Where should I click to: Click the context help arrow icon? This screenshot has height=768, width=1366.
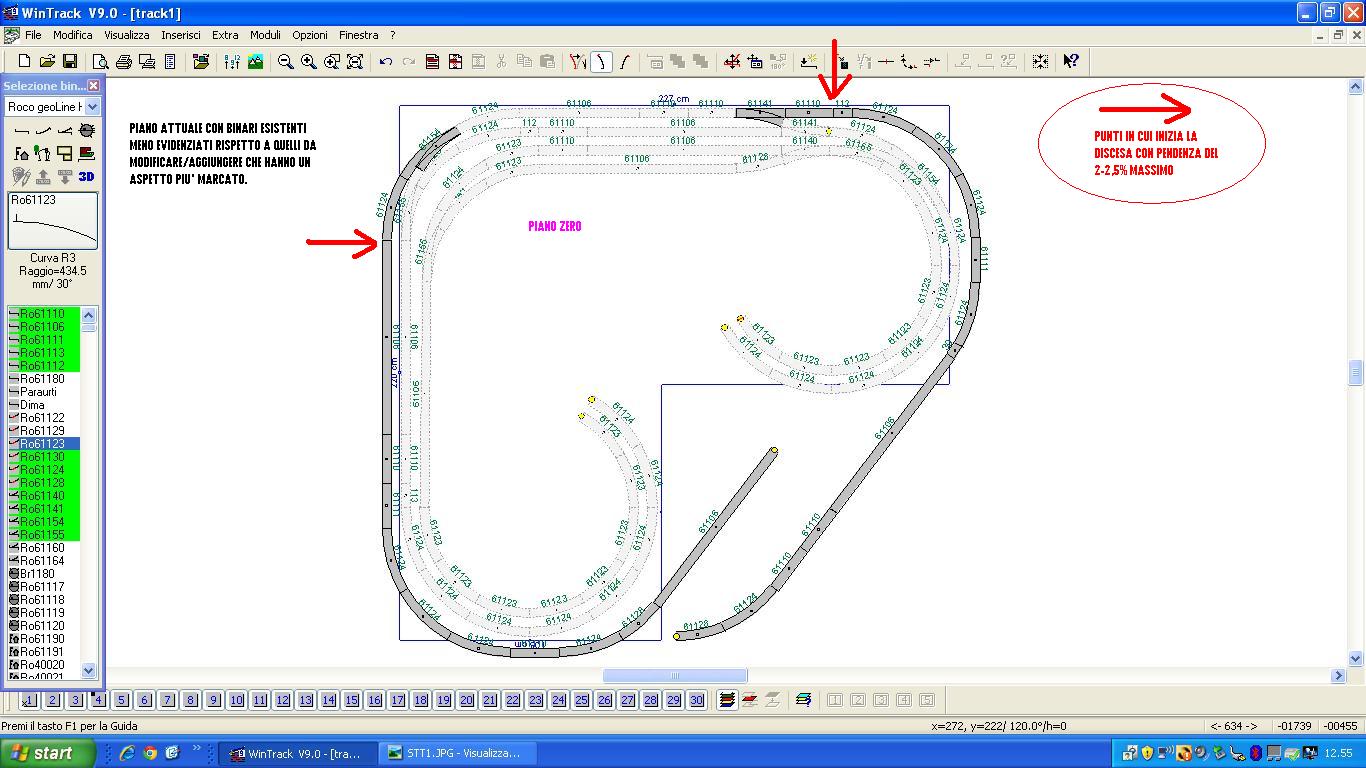tap(1071, 62)
